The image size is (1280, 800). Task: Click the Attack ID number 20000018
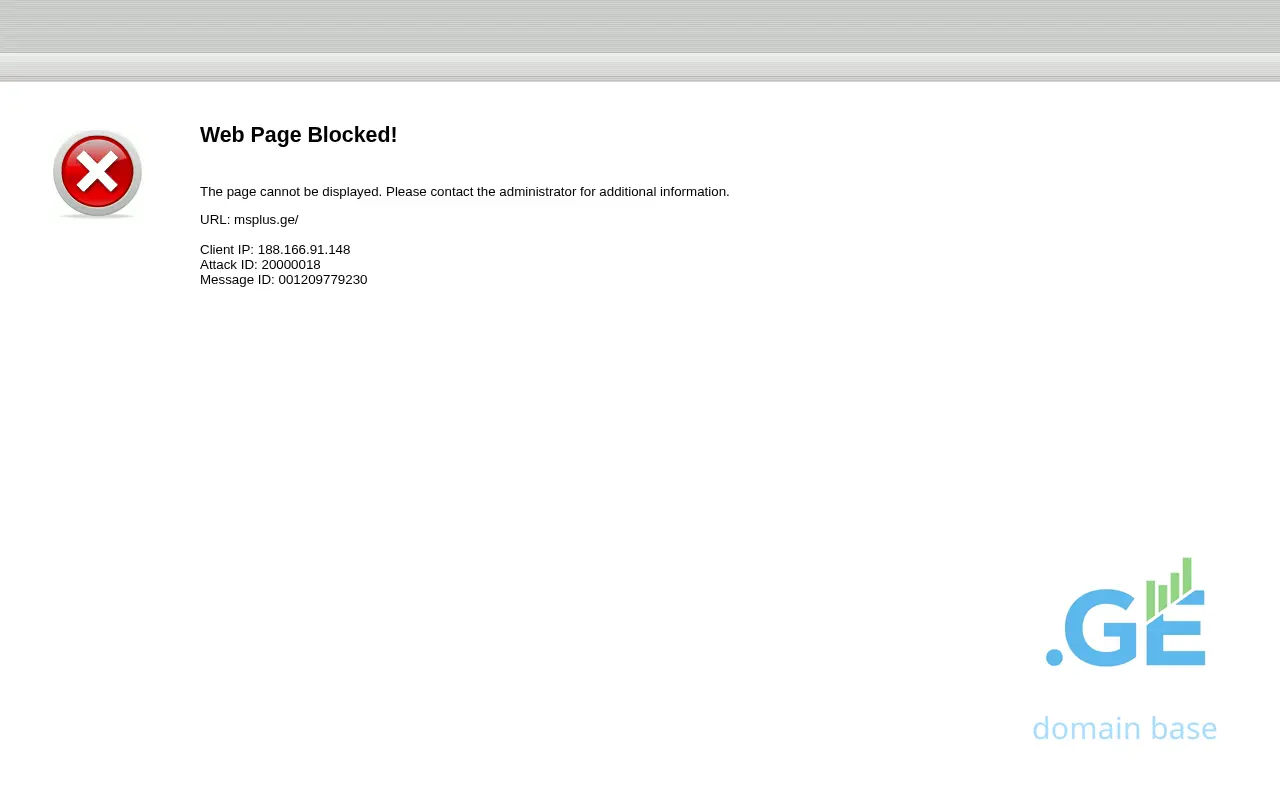[x=291, y=265]
